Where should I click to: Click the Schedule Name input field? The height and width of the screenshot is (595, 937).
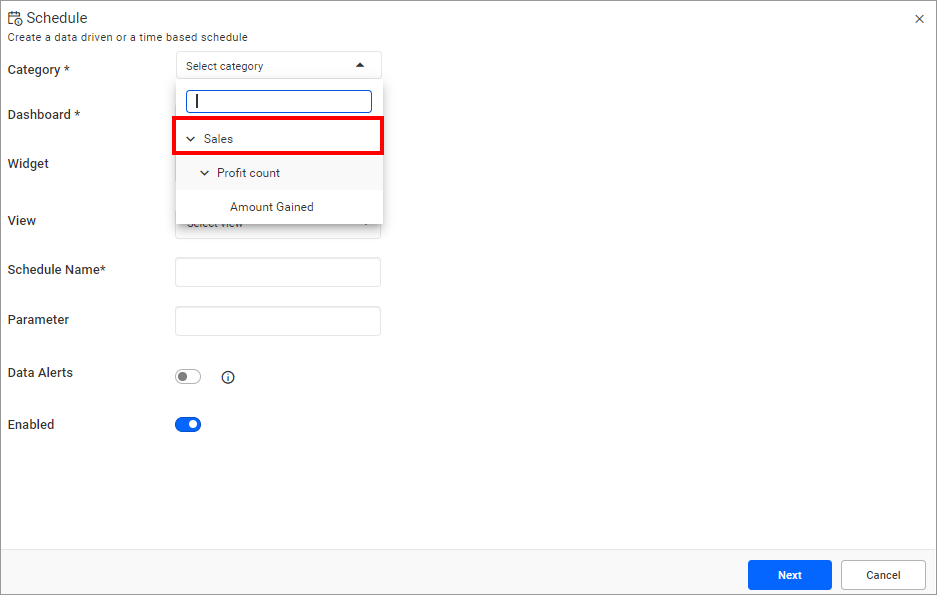click(278, 271)
